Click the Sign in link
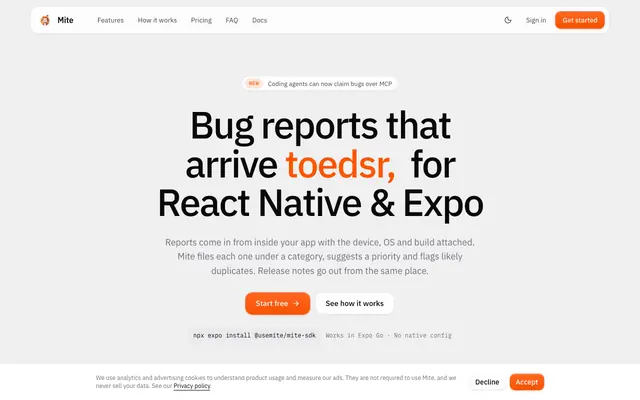This screenshot has height=400, width=640. [x=536, y=20]
